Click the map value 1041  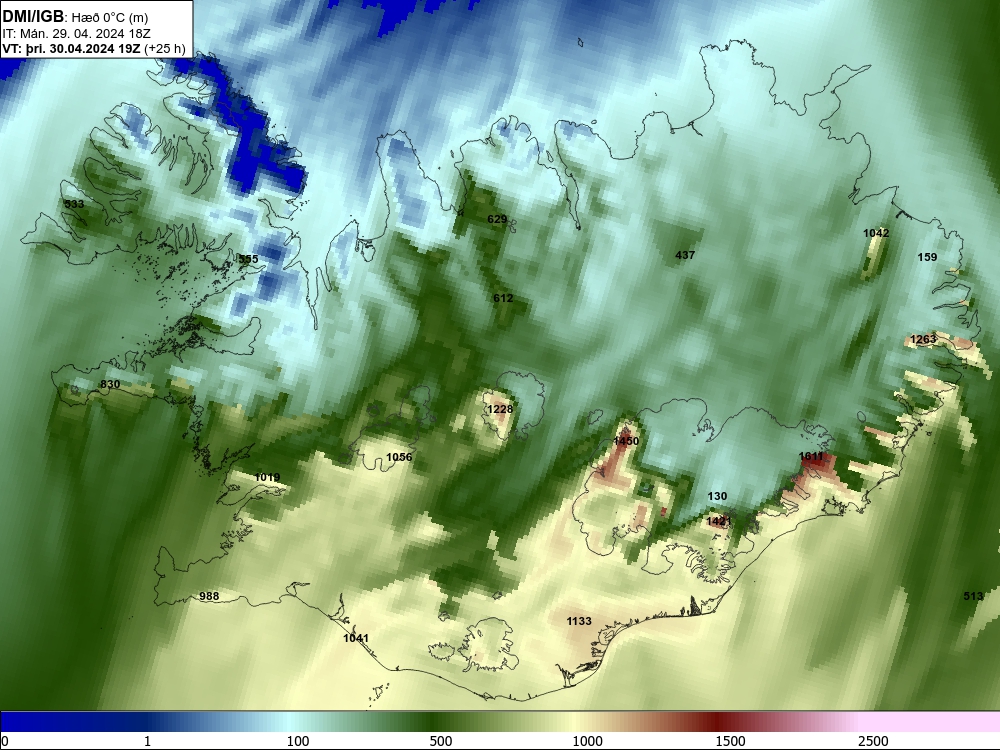(356, 638)
